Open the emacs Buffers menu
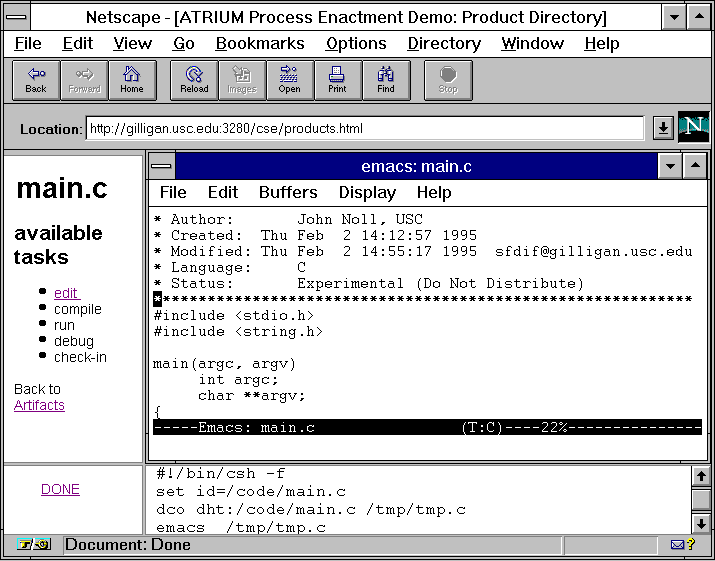 (288, 192)
